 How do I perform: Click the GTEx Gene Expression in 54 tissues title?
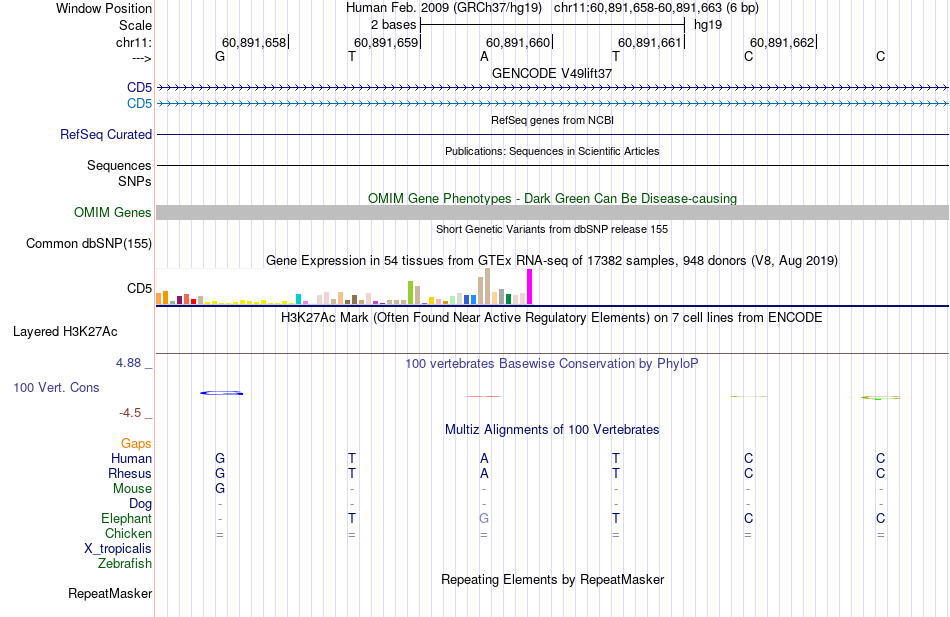[x=552, y=261]
